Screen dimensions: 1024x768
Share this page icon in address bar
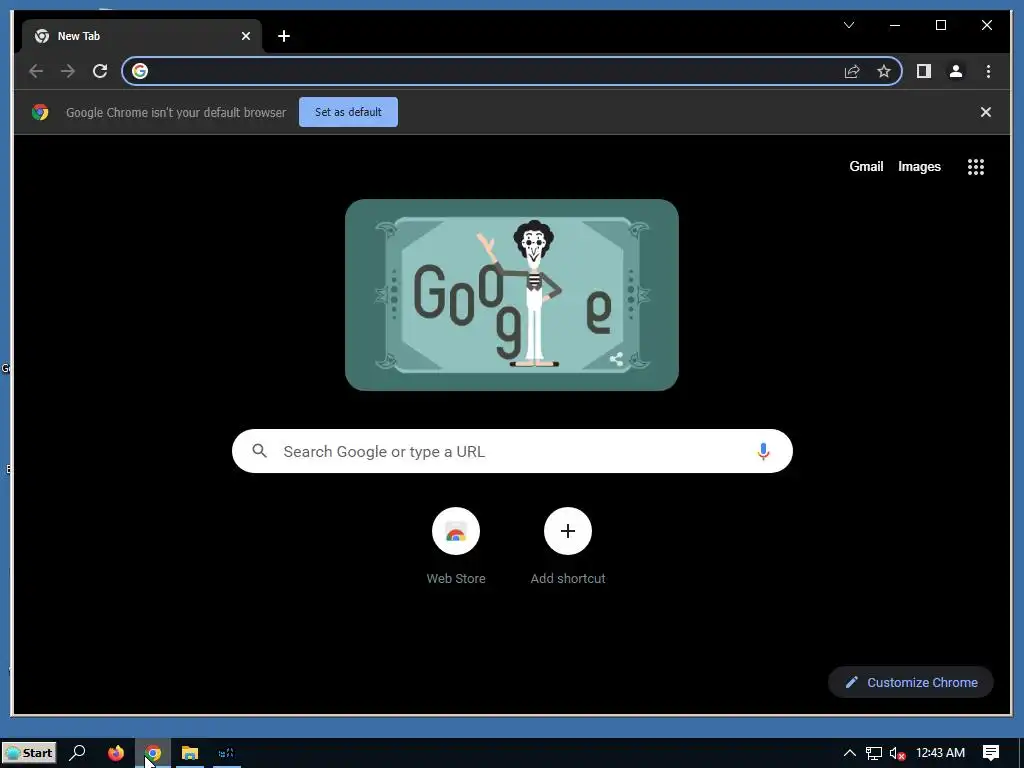[852, 71]
